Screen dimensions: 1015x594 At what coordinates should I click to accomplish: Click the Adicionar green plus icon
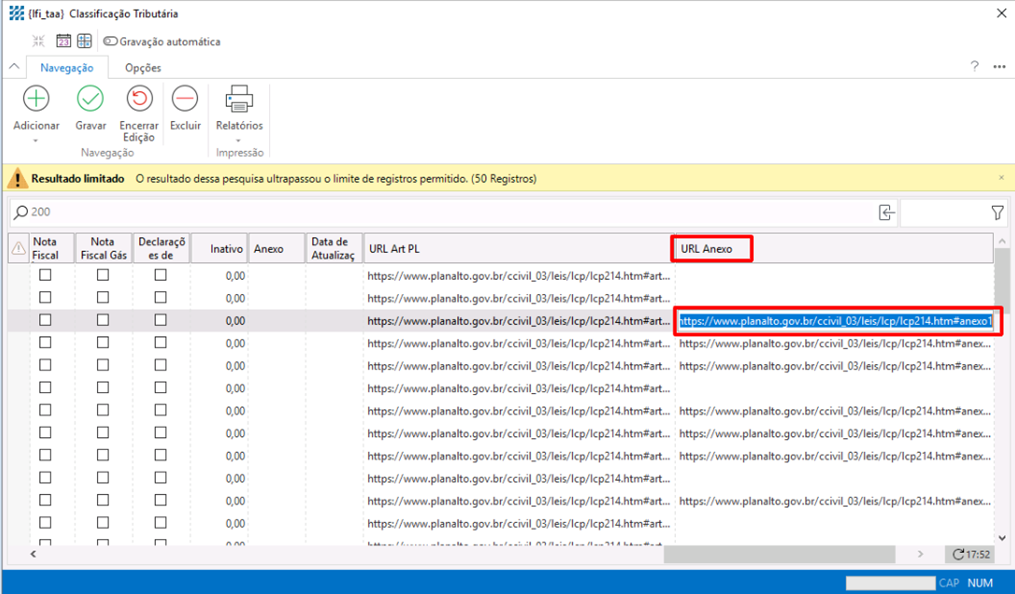(x=36, y=99)
